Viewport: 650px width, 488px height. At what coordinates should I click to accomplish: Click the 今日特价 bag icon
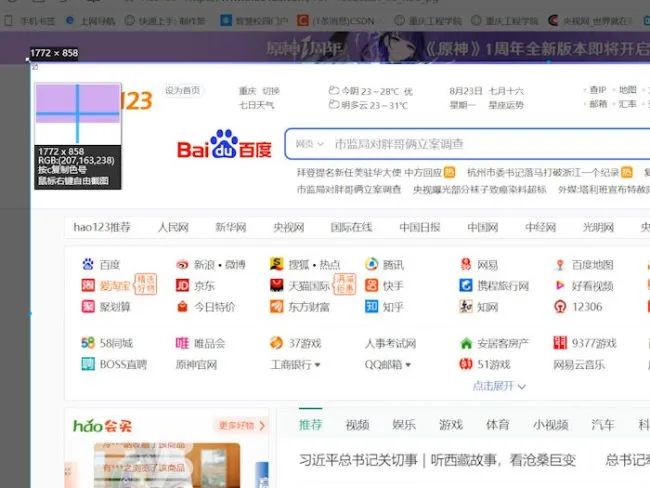point(182,306)
